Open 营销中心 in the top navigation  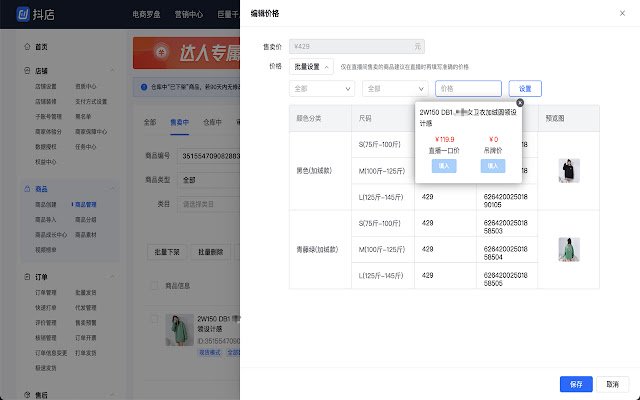pos(189,14)
